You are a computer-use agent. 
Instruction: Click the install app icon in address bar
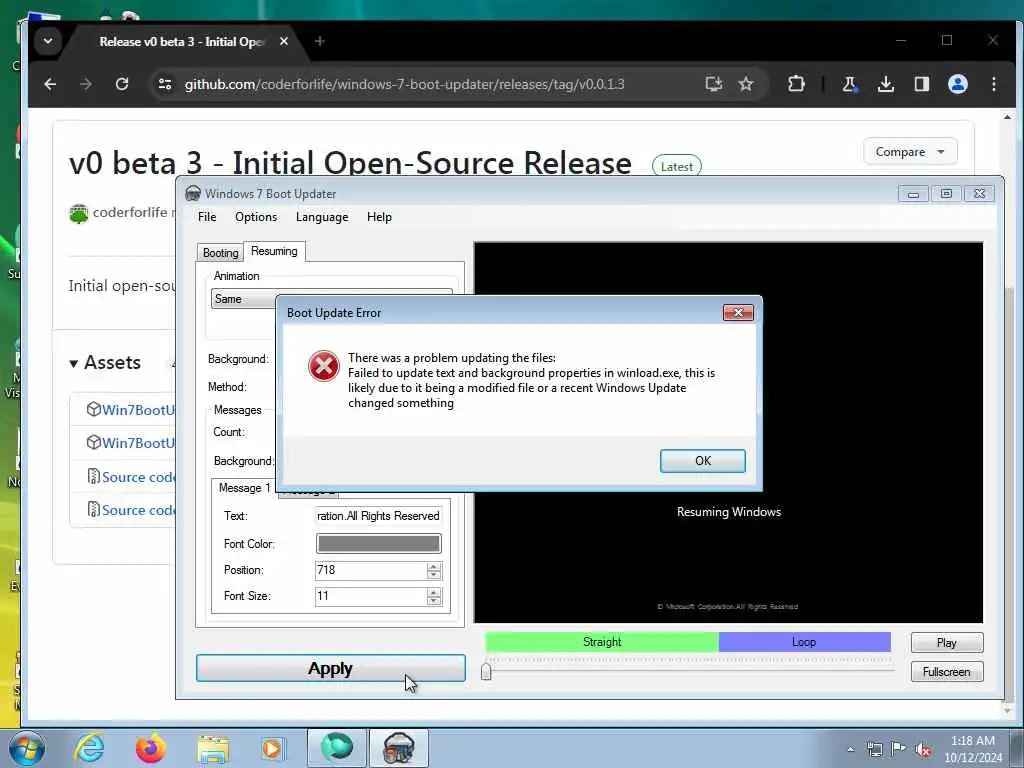pyautogui.click(x=714, y=84)
